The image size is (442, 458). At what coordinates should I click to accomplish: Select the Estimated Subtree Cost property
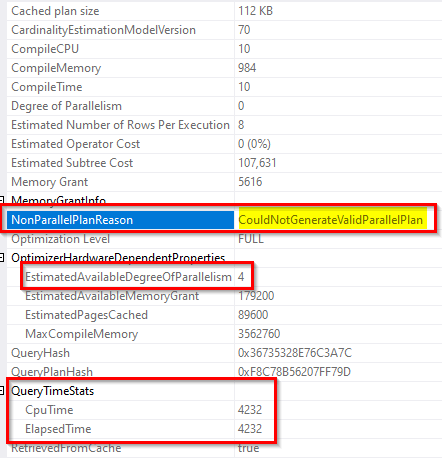coord(72,163)
